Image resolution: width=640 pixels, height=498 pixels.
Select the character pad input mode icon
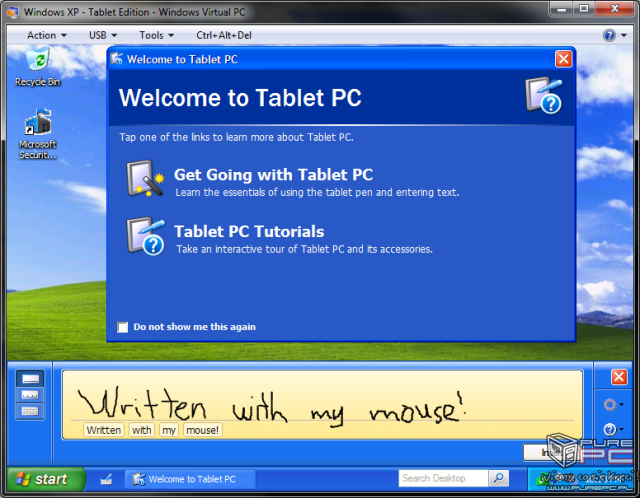31,395
